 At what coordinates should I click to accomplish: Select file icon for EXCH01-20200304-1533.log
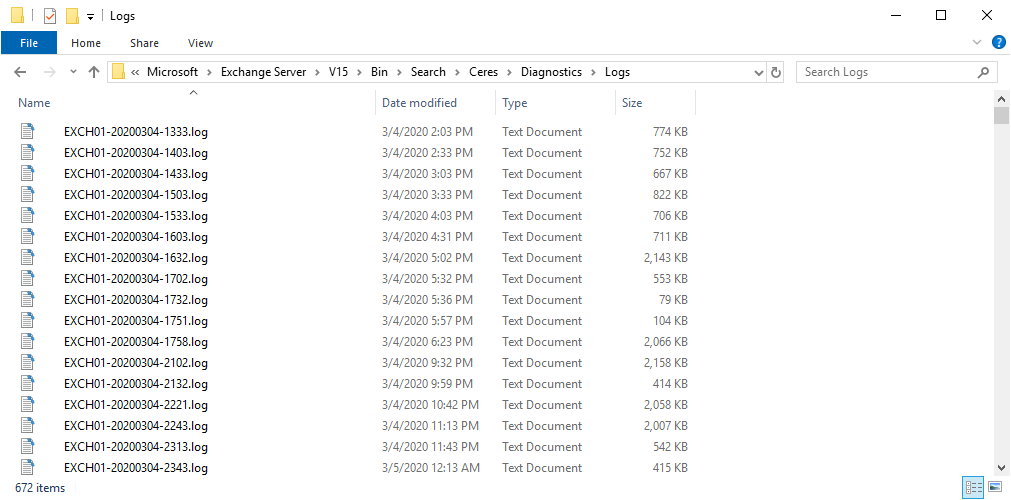click(x=27, y=215)
